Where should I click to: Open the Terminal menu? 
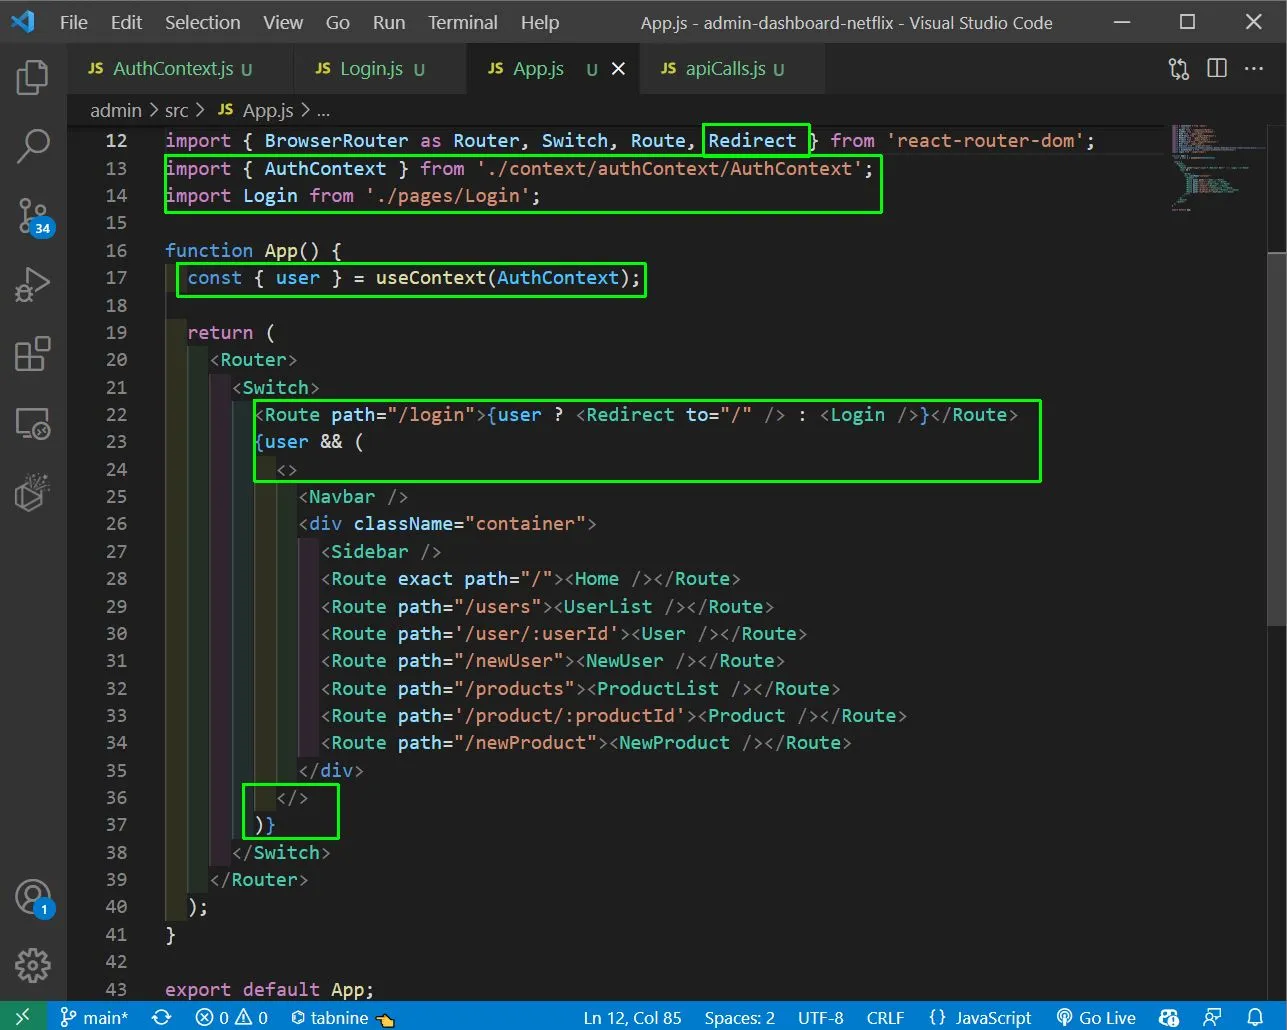pyautogui.click(x=463, y=22)
